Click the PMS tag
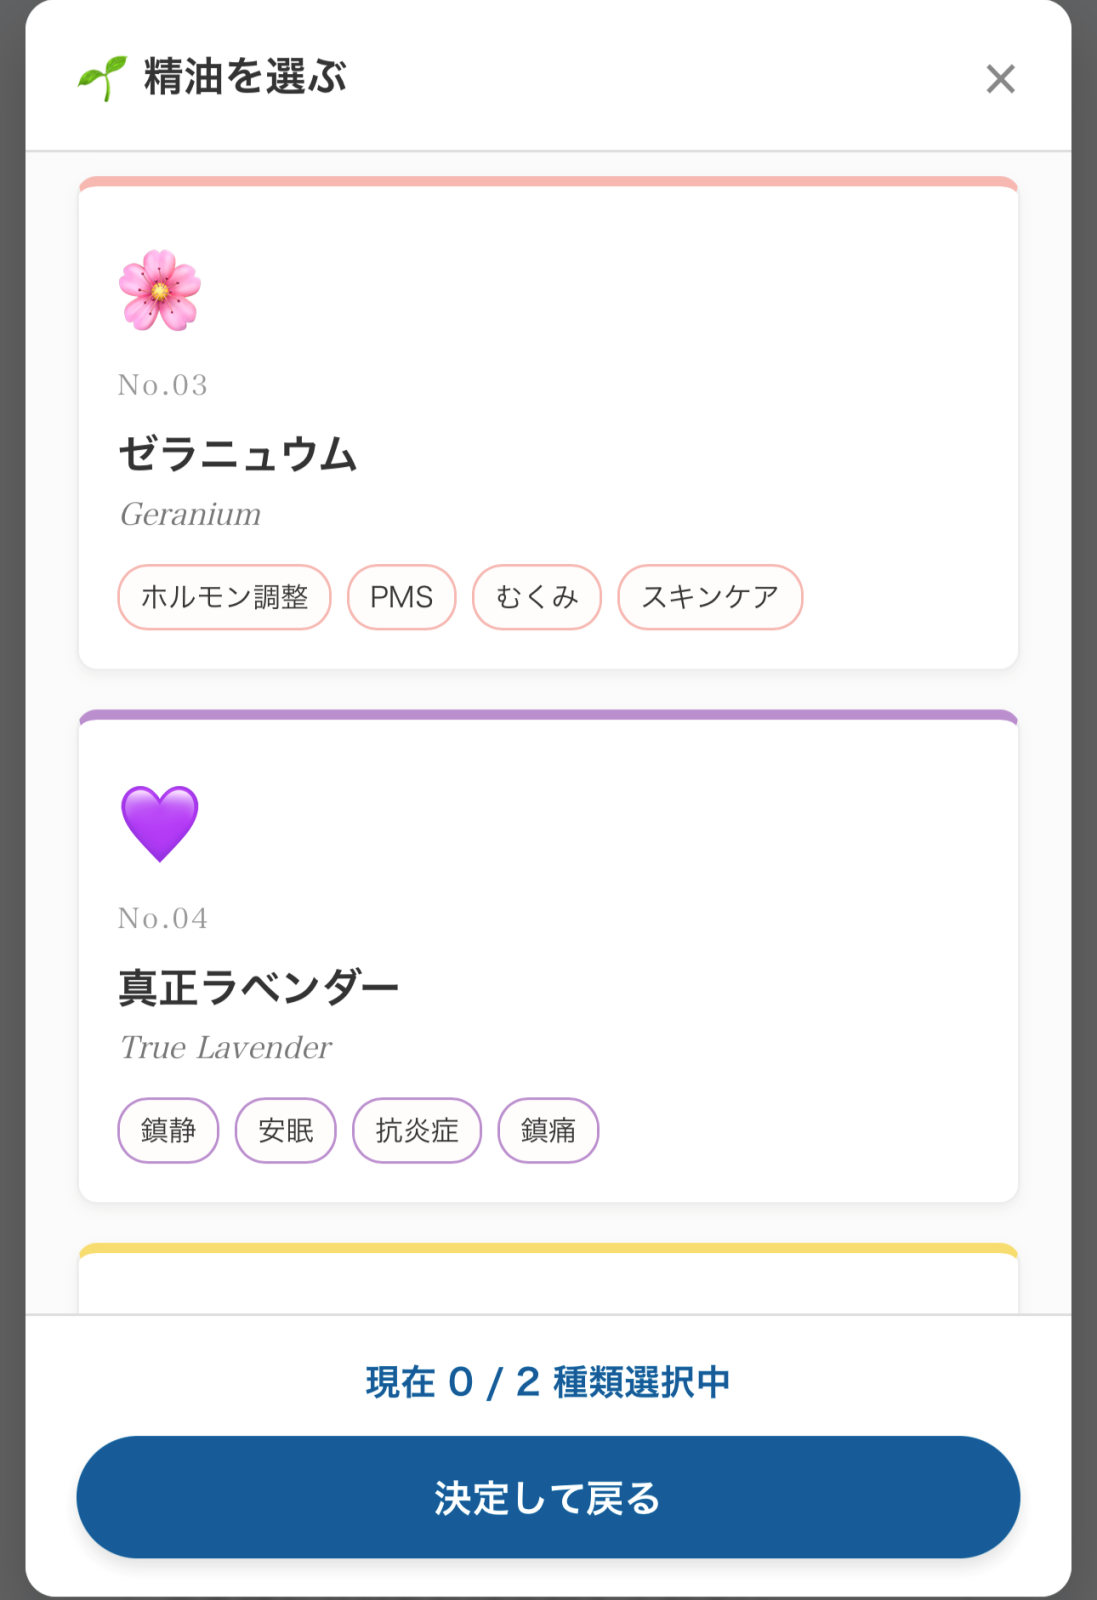The width and height of the screenshot is (1097, 1600). coord(401,597)
